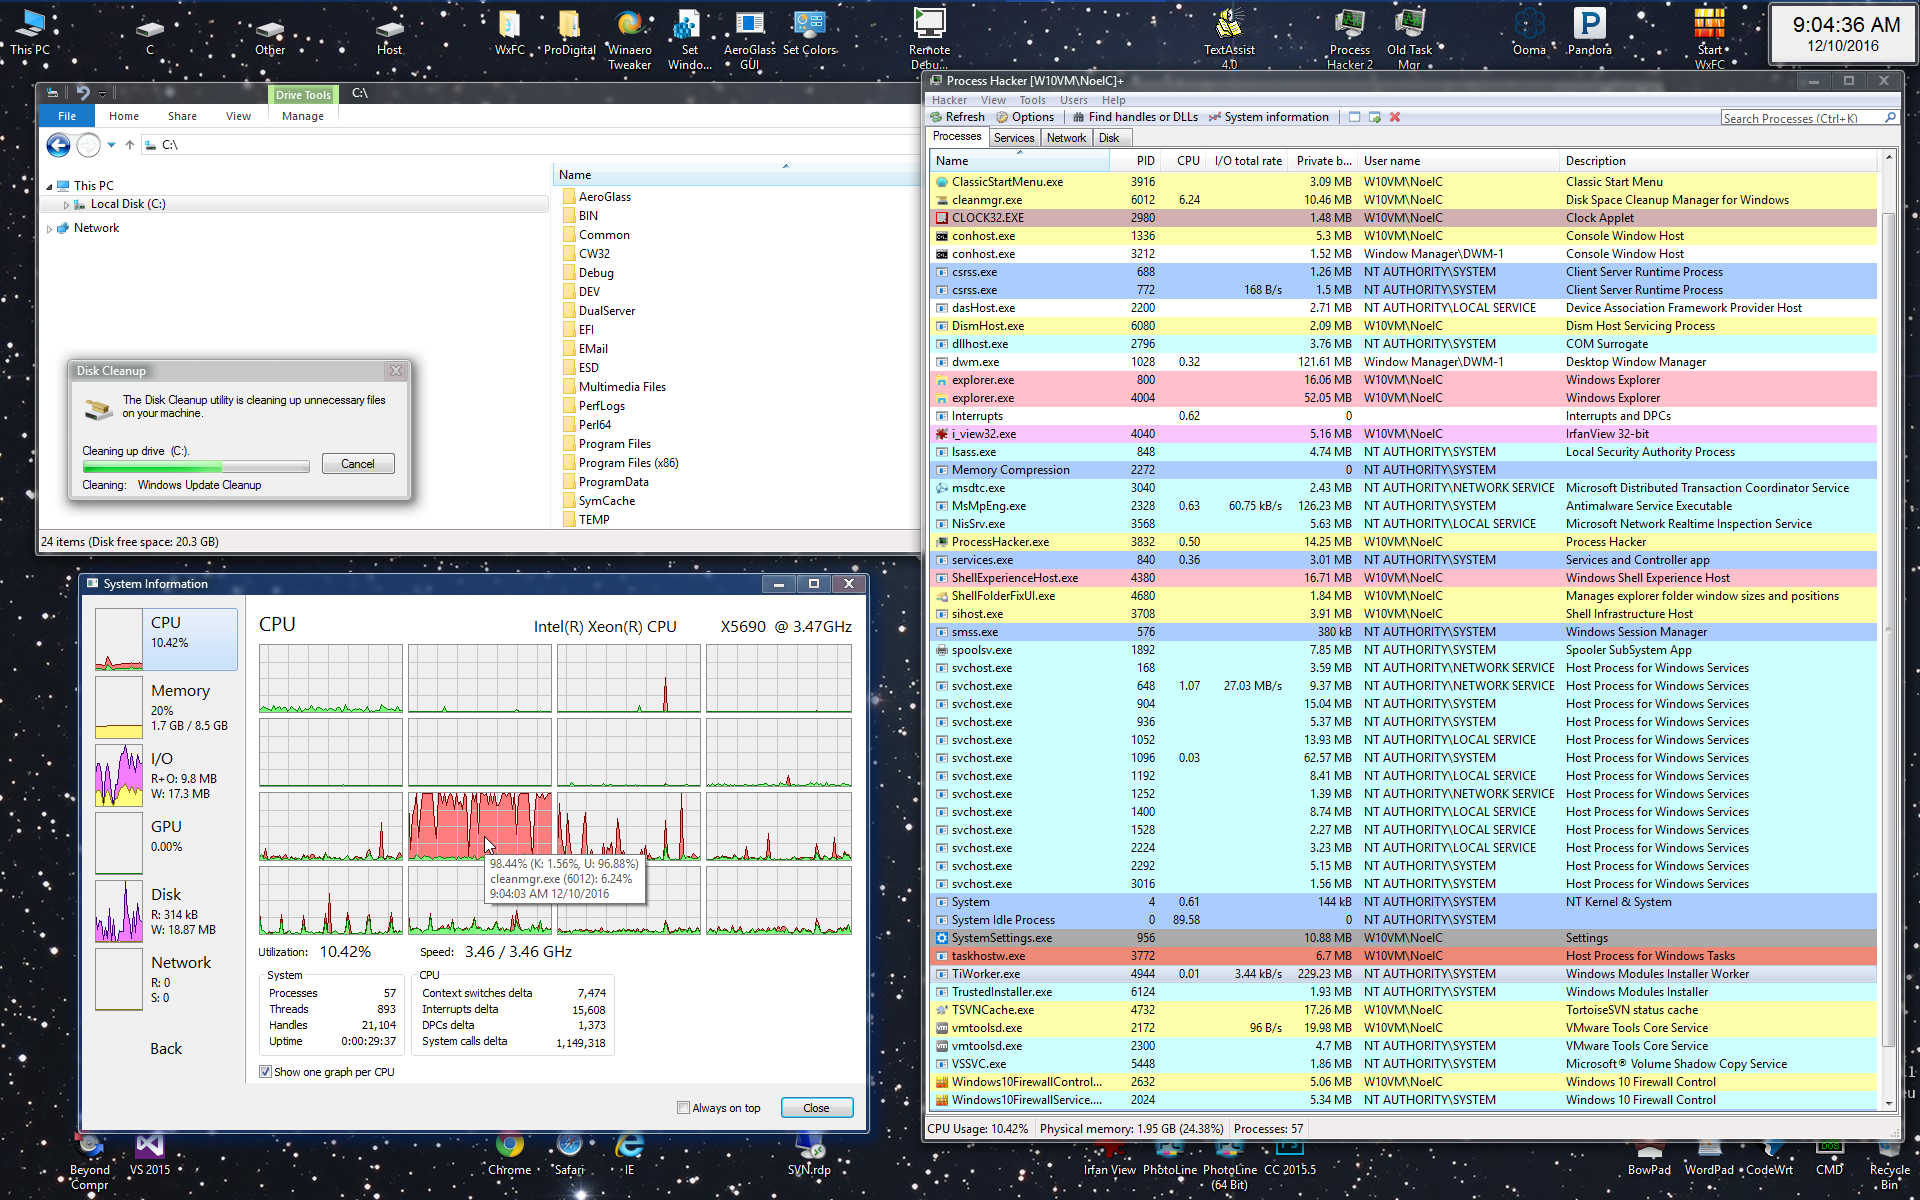Open Old Task Mgr desktop icon
The height and width of the screenshot is (1200, 1920).
[x=1410, y=40]
